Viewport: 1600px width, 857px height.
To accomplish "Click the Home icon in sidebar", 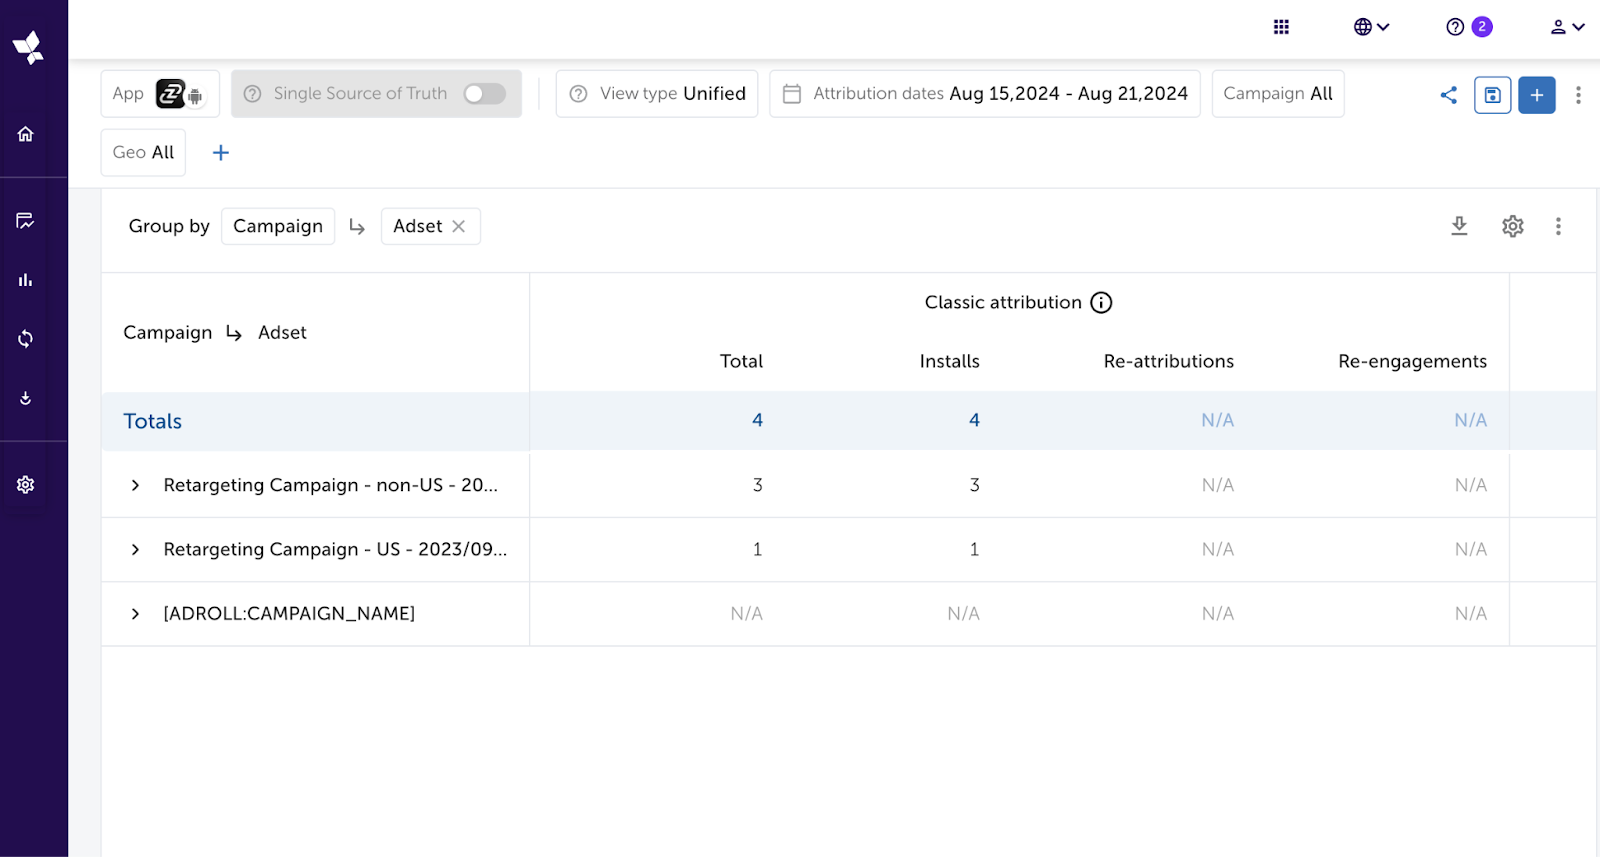I will (x=26, y=134).
